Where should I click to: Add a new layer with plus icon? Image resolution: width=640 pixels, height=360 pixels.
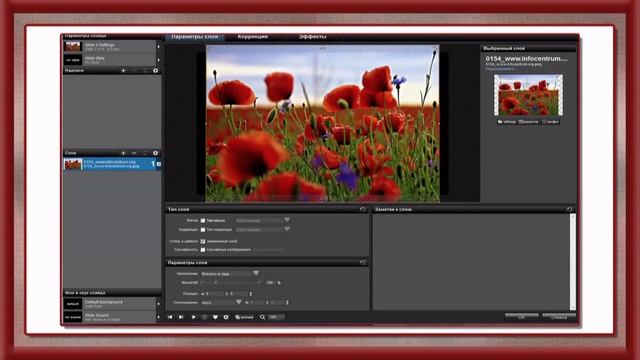[x=123, y=153]
